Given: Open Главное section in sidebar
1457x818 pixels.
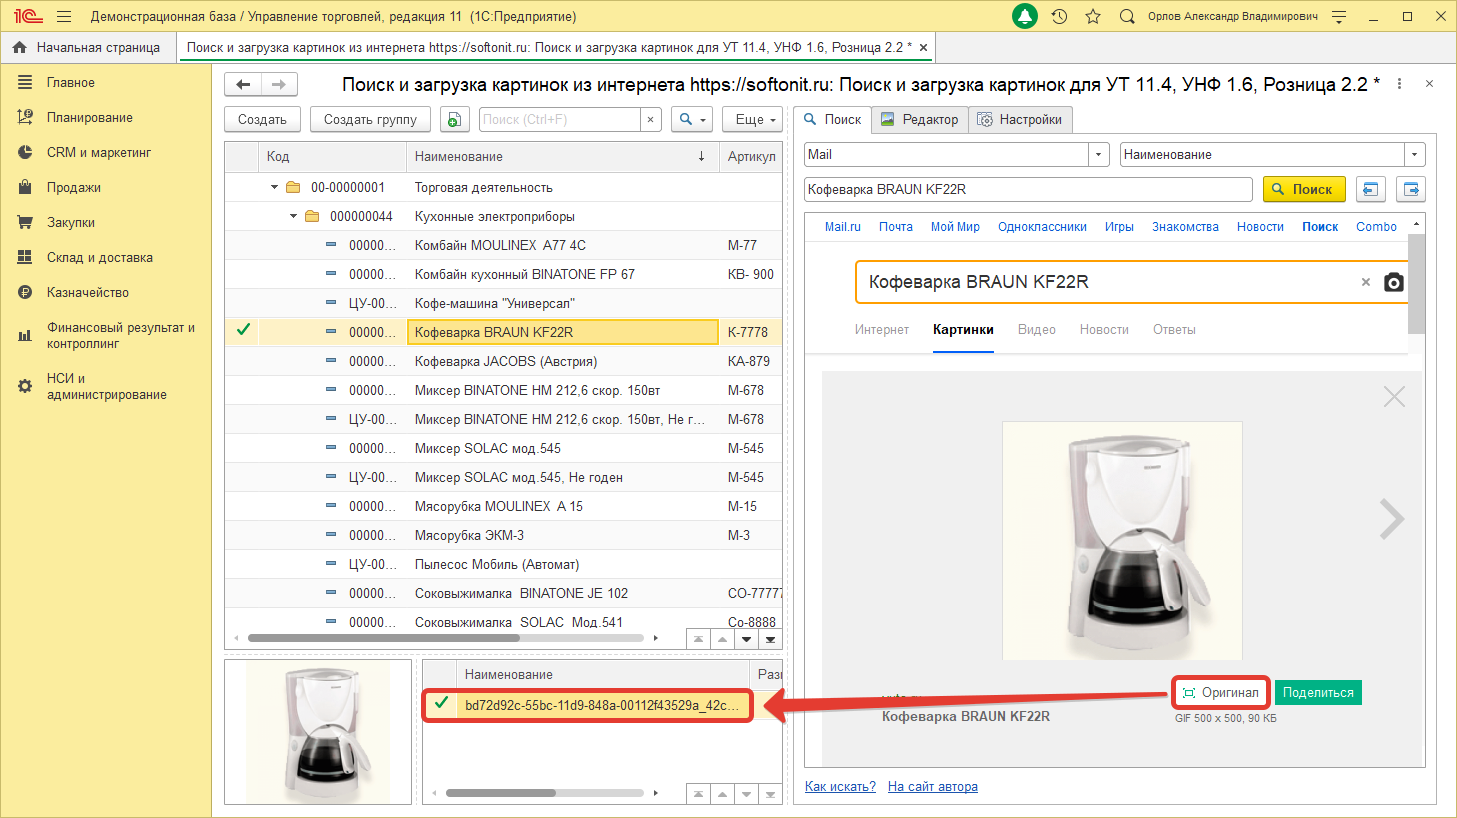Looking at the screenshot, I should (70, 83).
